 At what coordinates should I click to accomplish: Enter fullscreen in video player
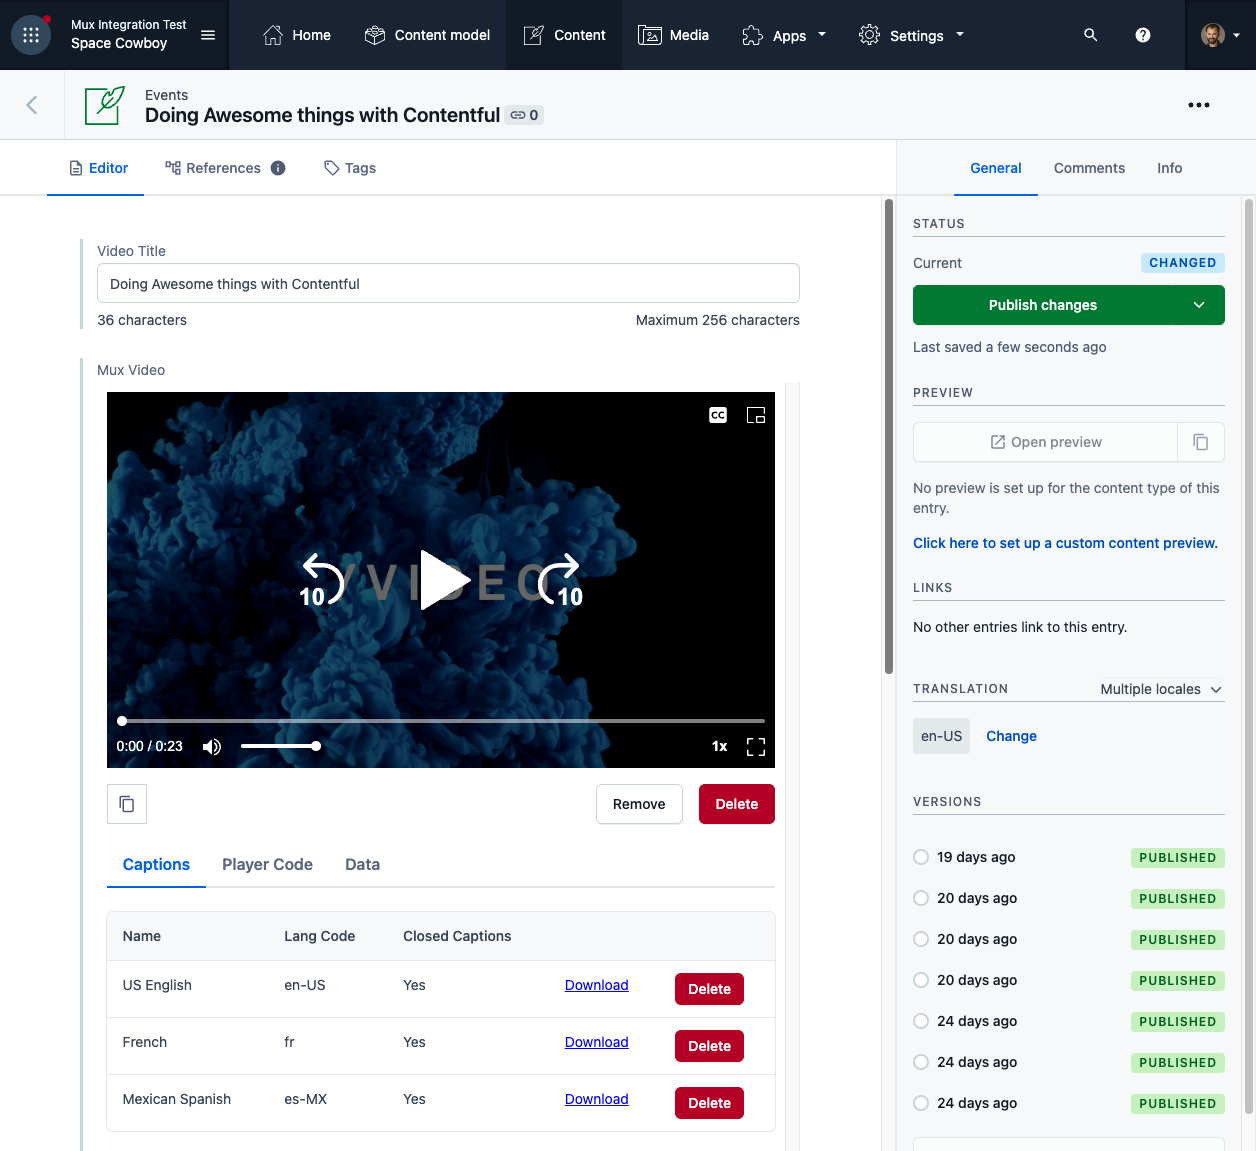click(x=756, y=747)
